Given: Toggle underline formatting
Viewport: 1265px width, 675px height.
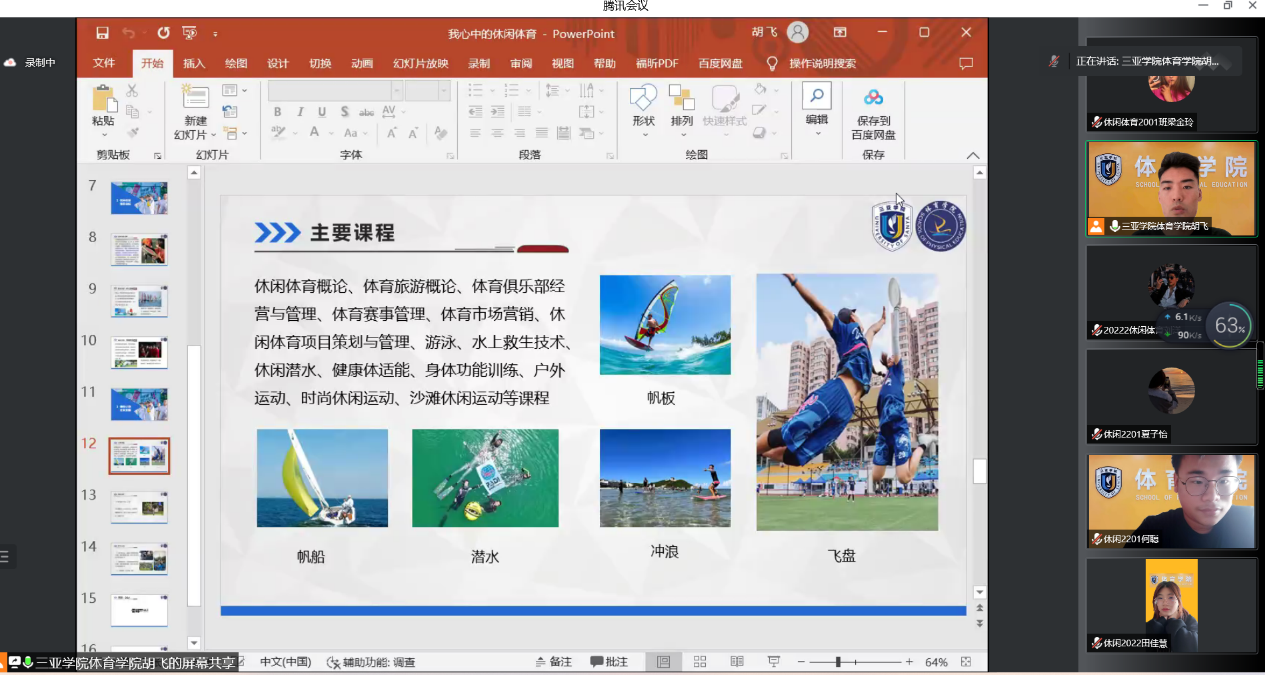Looking at the screenshot, I should point(322,112).
